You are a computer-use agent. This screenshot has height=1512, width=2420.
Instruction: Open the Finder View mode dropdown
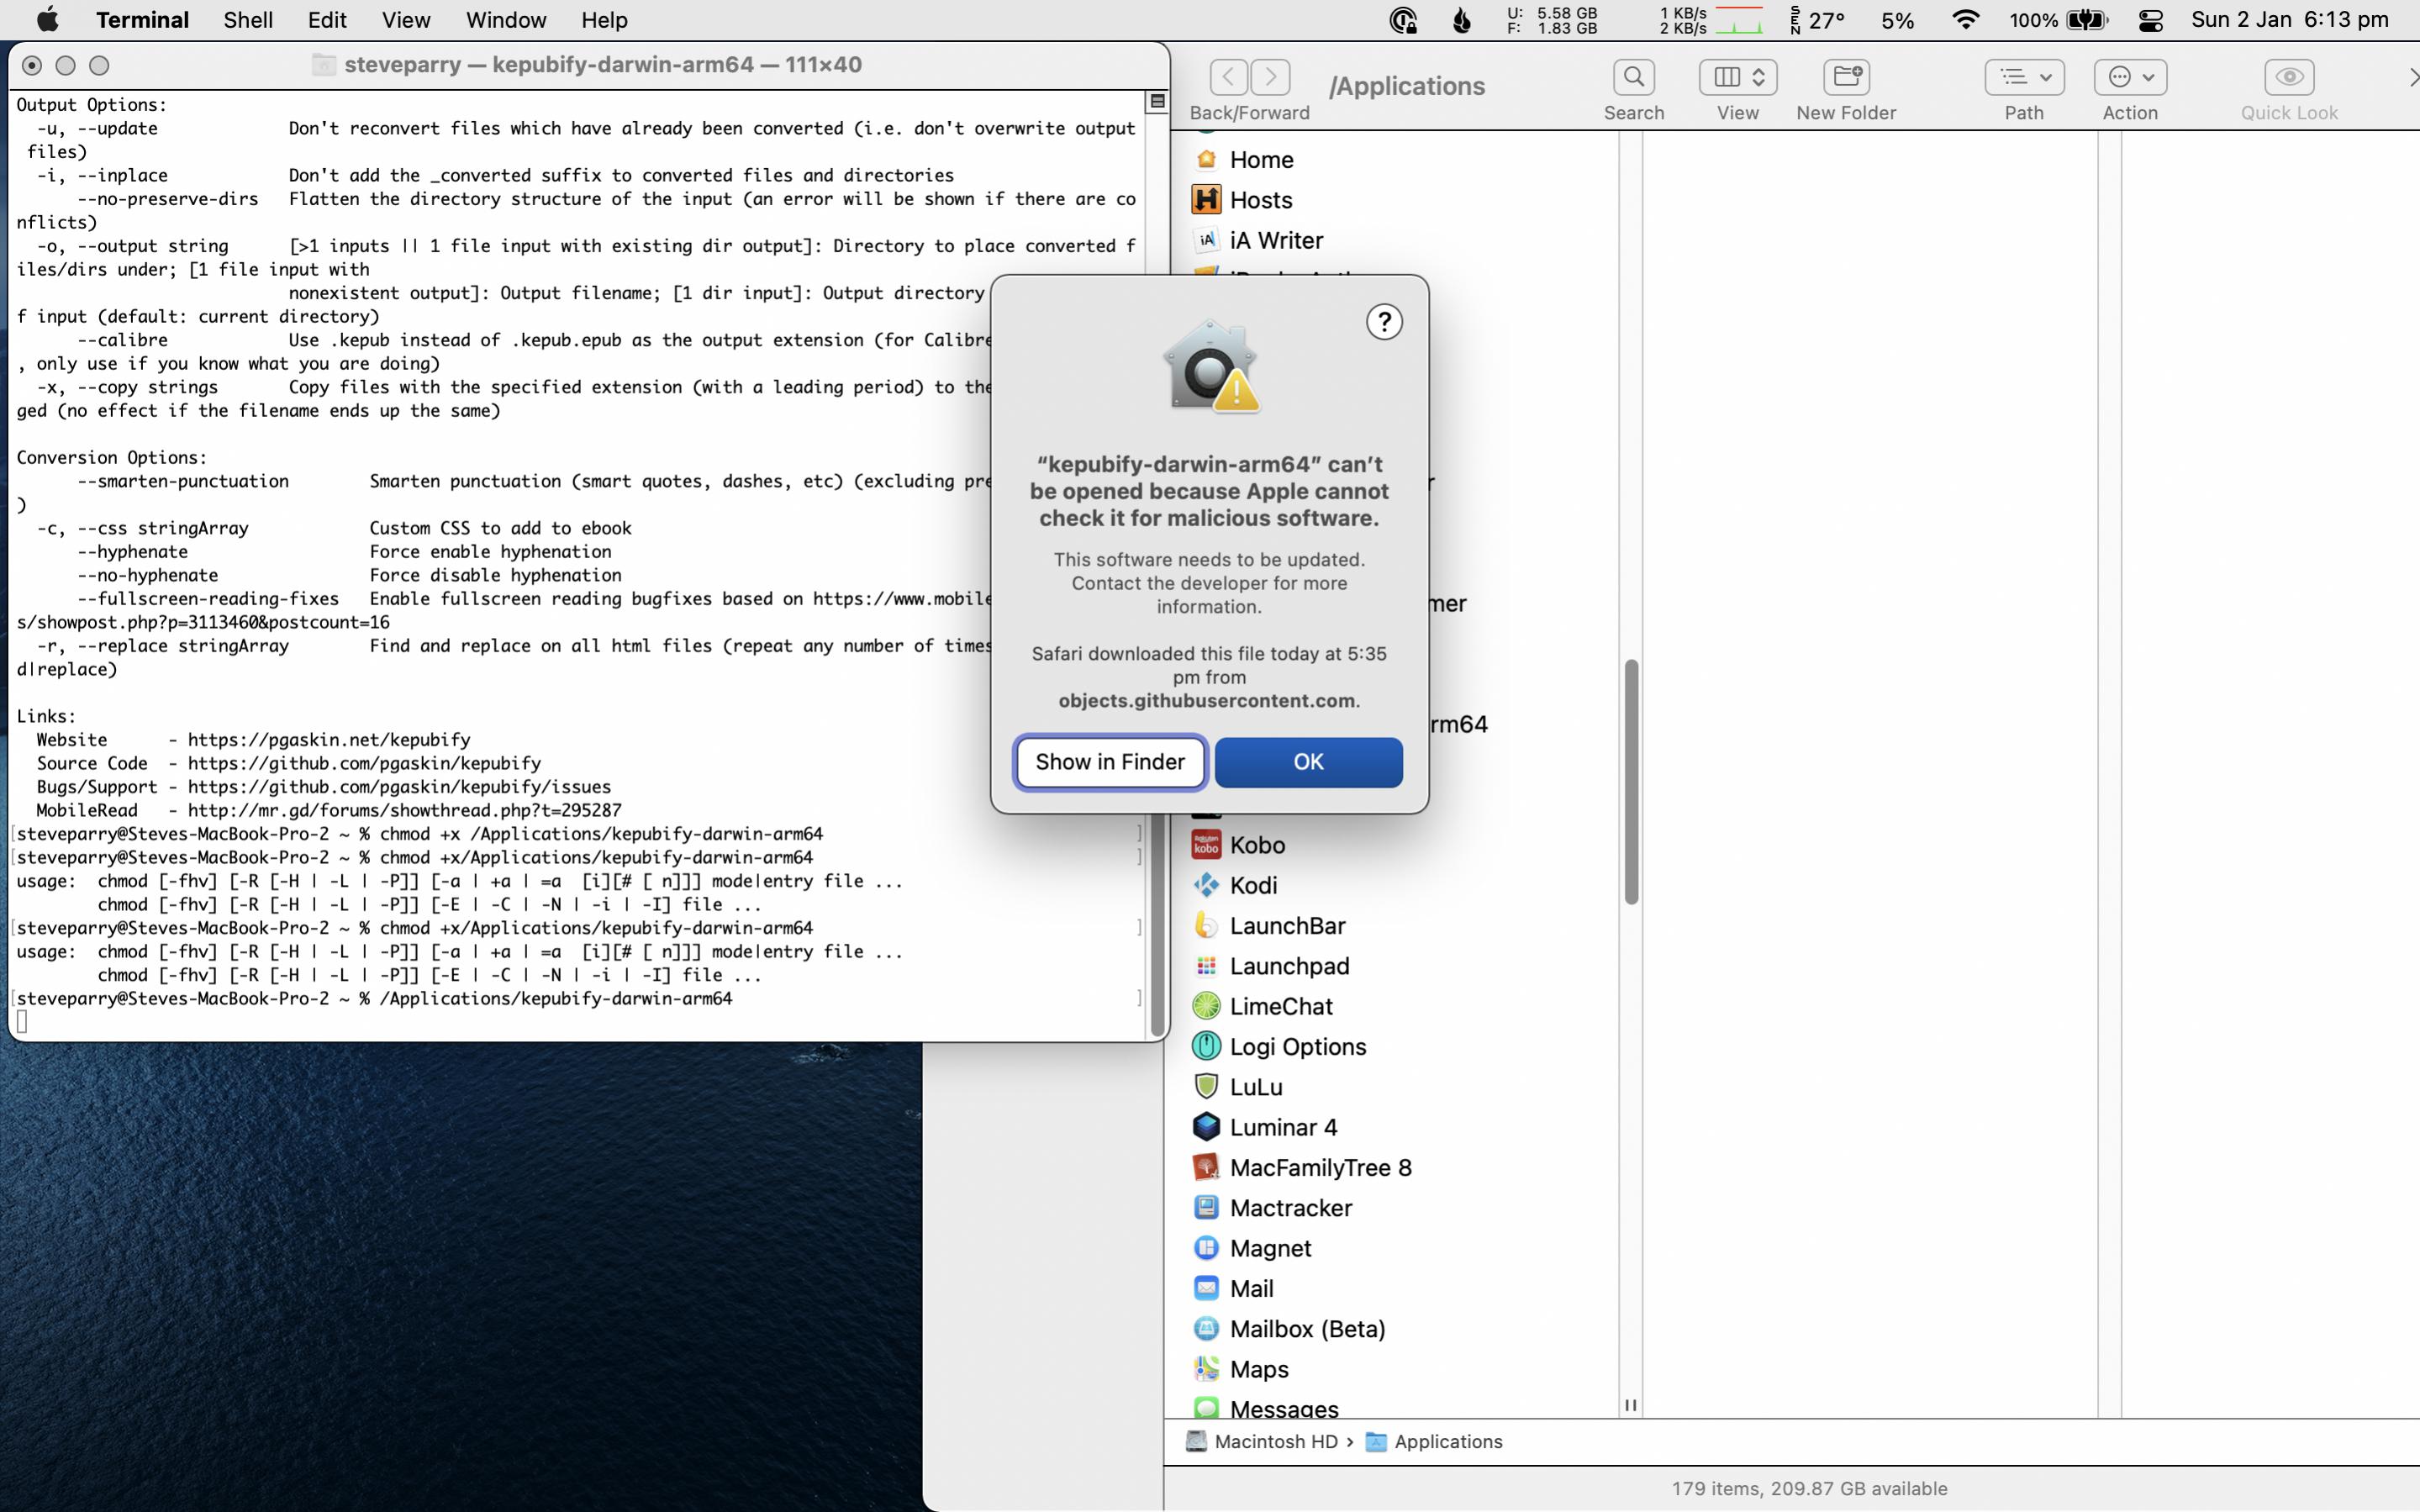[x=1738, y=77]
